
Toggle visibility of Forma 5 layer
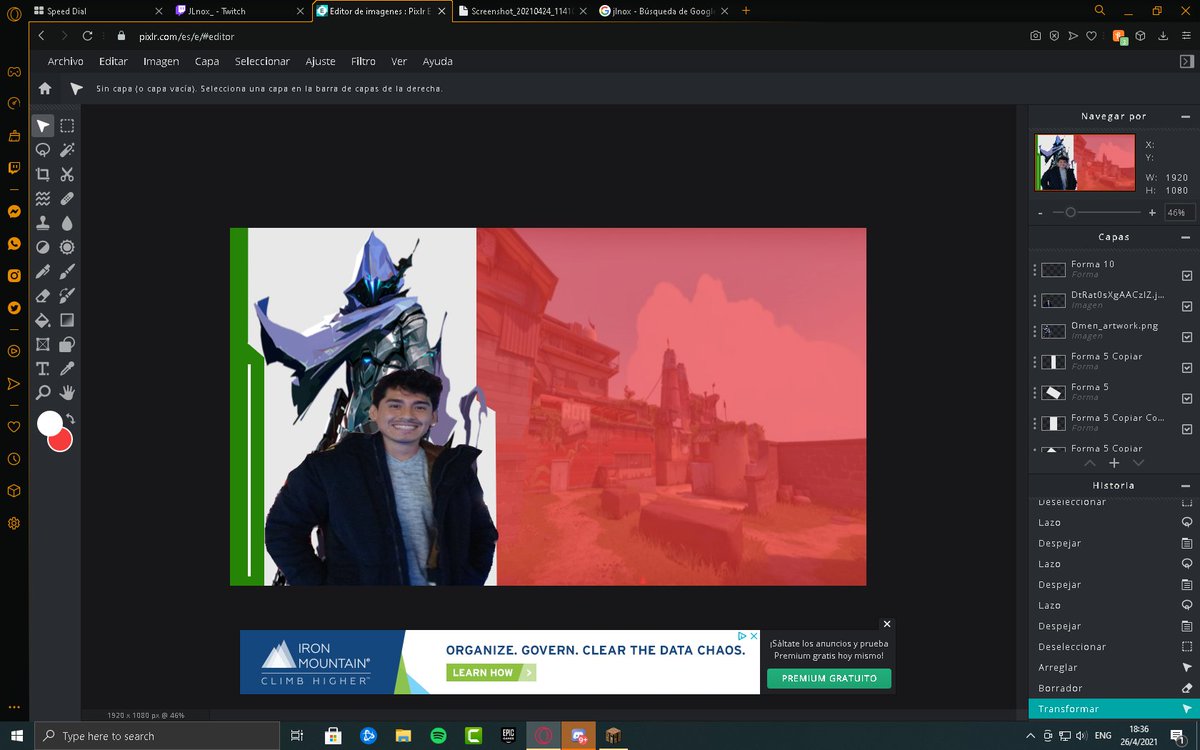pos(1187,398)
